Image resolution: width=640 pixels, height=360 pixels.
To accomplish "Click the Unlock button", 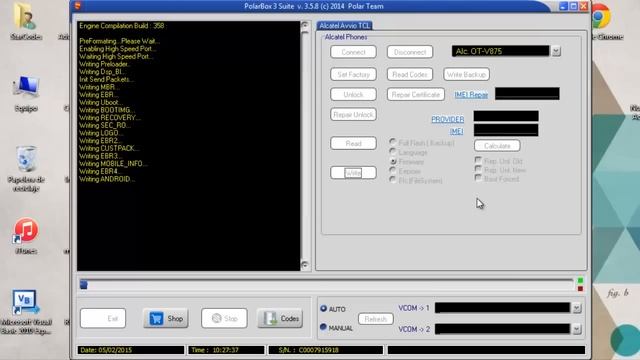I will coord(353,94).
